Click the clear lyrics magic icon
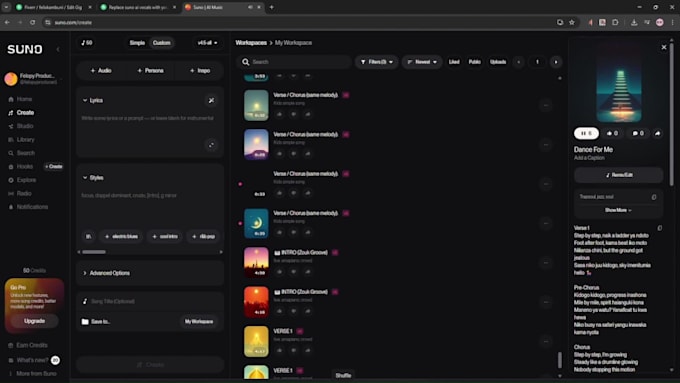Viewport: 680px width, 383px height. [211, 100]
